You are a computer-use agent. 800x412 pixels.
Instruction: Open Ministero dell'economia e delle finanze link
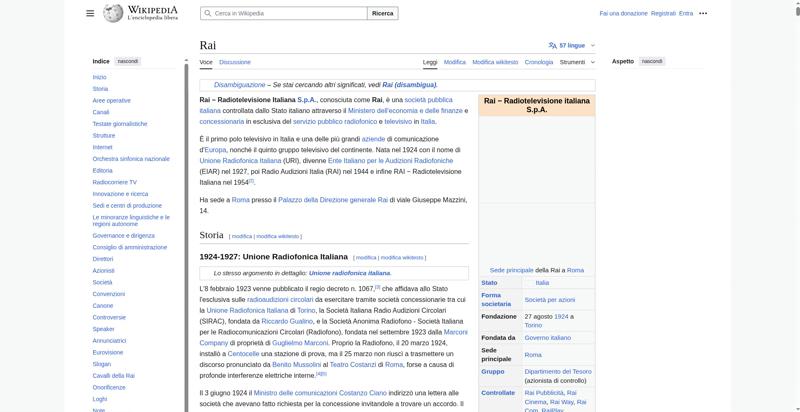pyautogui.click(x=405, y=111)
